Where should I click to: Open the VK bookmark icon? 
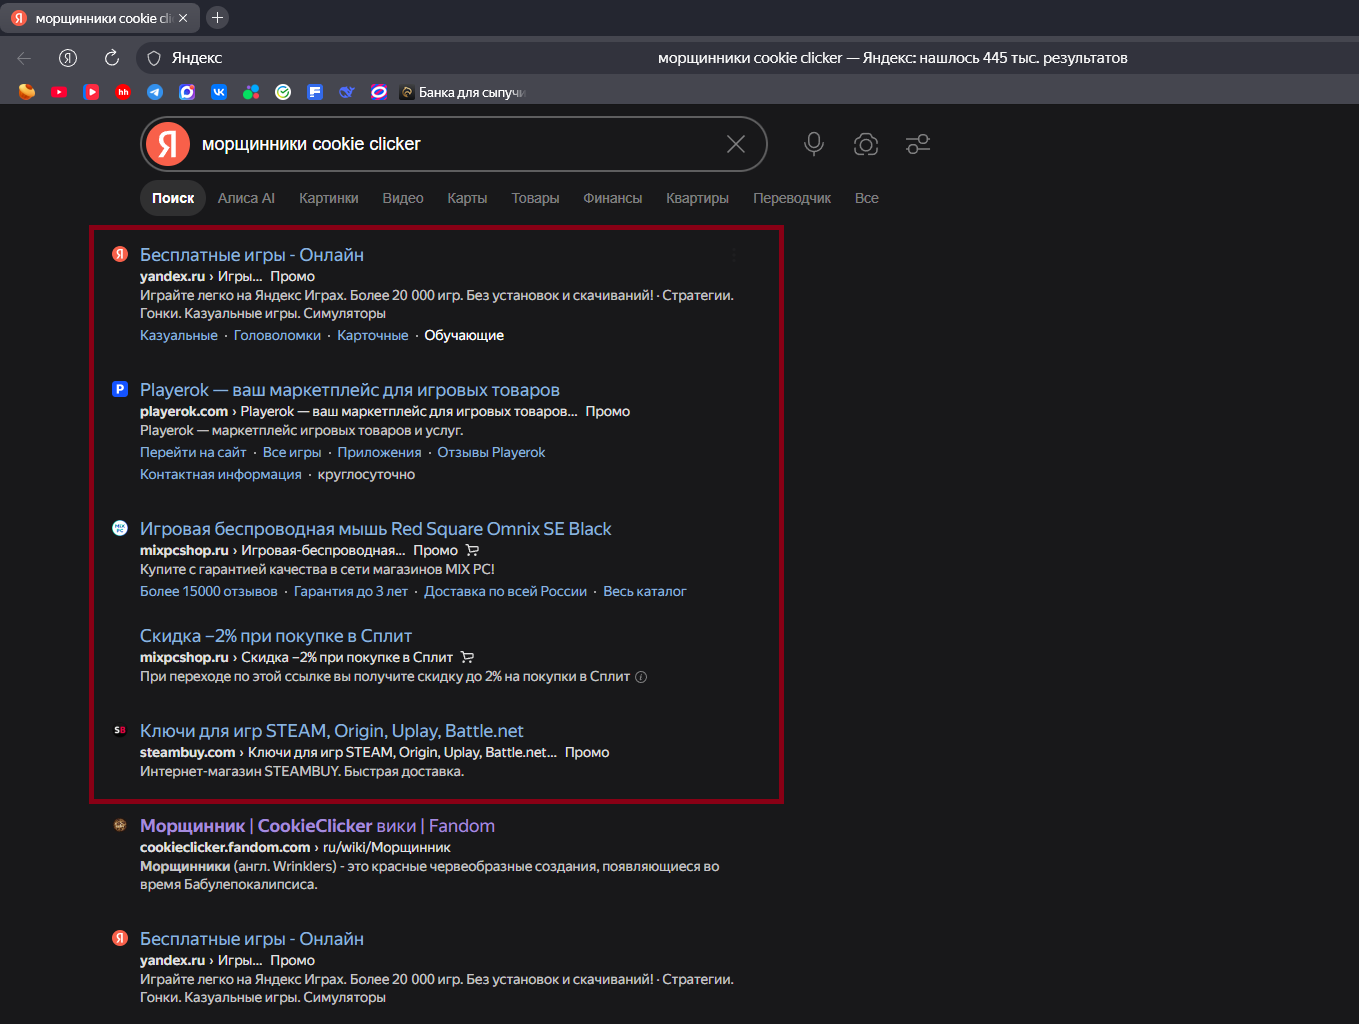219,92
